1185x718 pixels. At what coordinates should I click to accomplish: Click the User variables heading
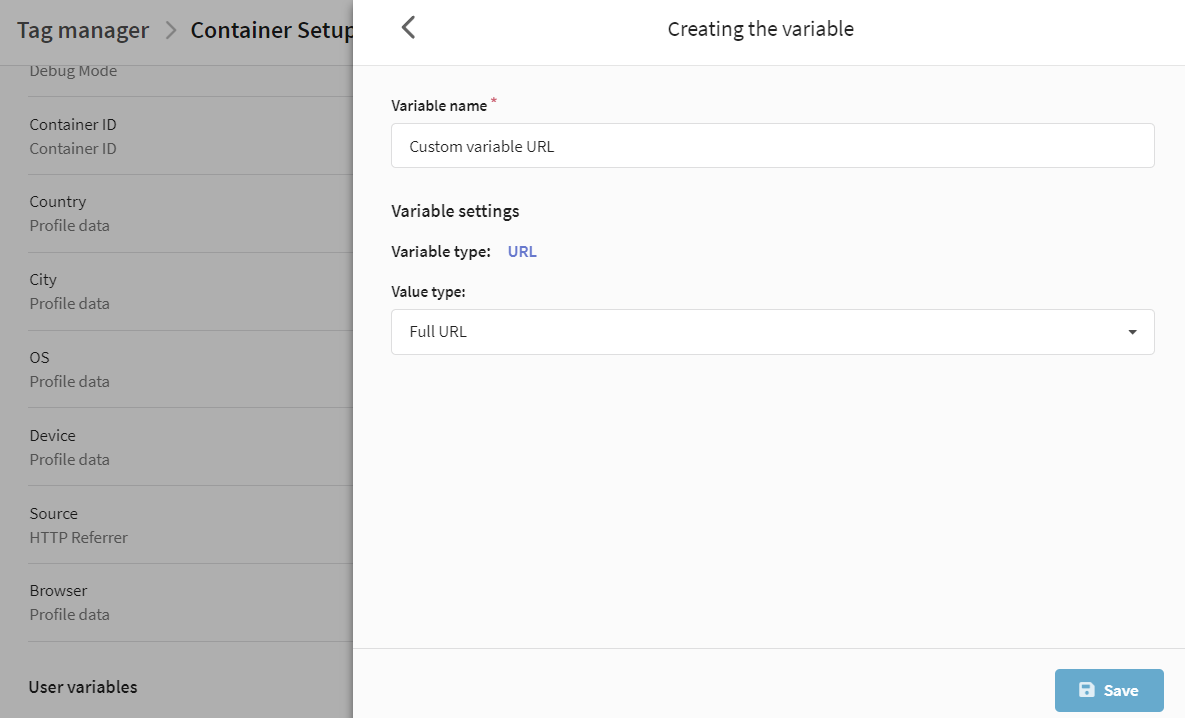tap(83, 687)
